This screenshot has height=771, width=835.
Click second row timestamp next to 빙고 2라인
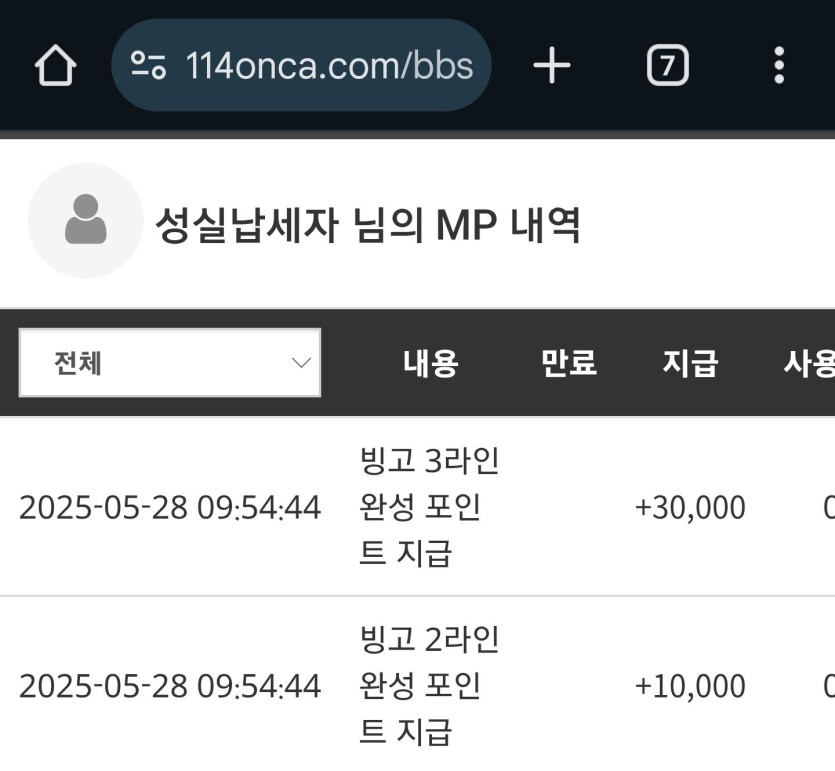click(170, 686)
